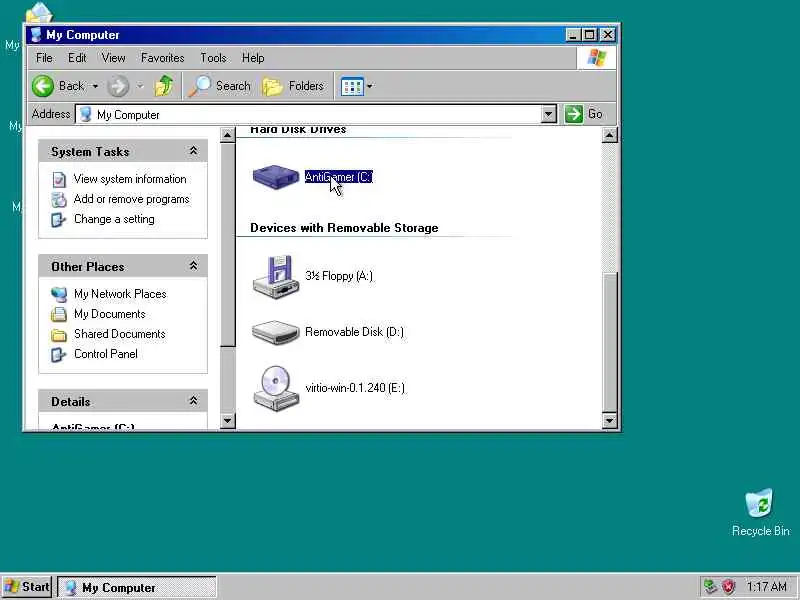
Task: Click the green Go button
Action: tap(584, 114)
